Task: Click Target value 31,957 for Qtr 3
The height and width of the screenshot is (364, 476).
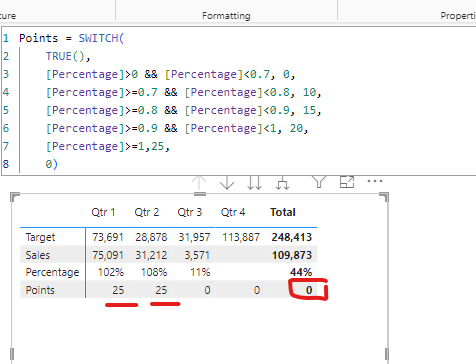Action: click(x=194, y=237)
